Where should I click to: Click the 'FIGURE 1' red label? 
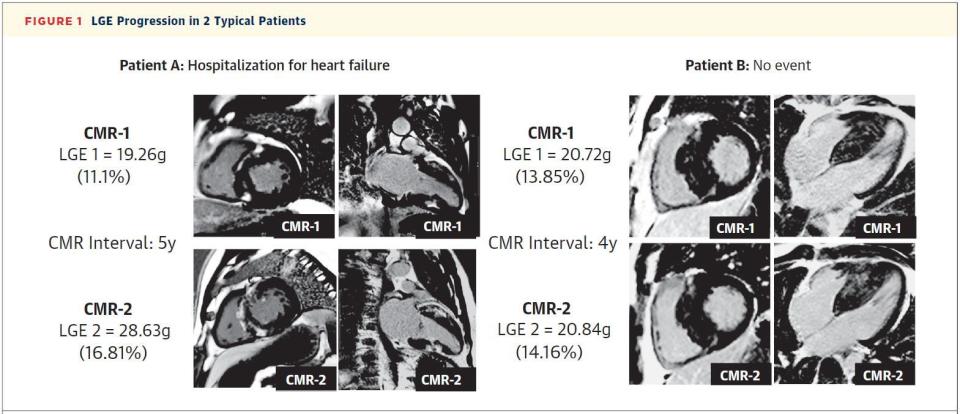pyautogui.click(x=46, y=21)
